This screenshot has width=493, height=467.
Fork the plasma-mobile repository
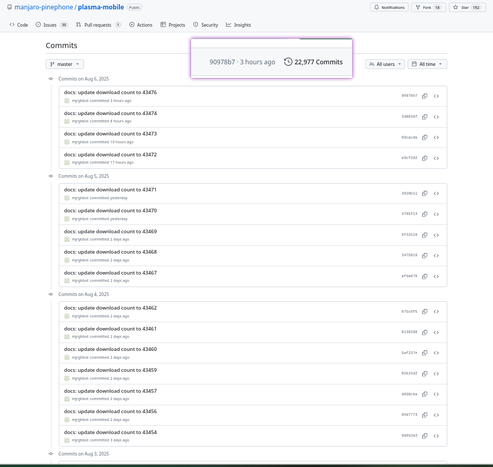428,7
